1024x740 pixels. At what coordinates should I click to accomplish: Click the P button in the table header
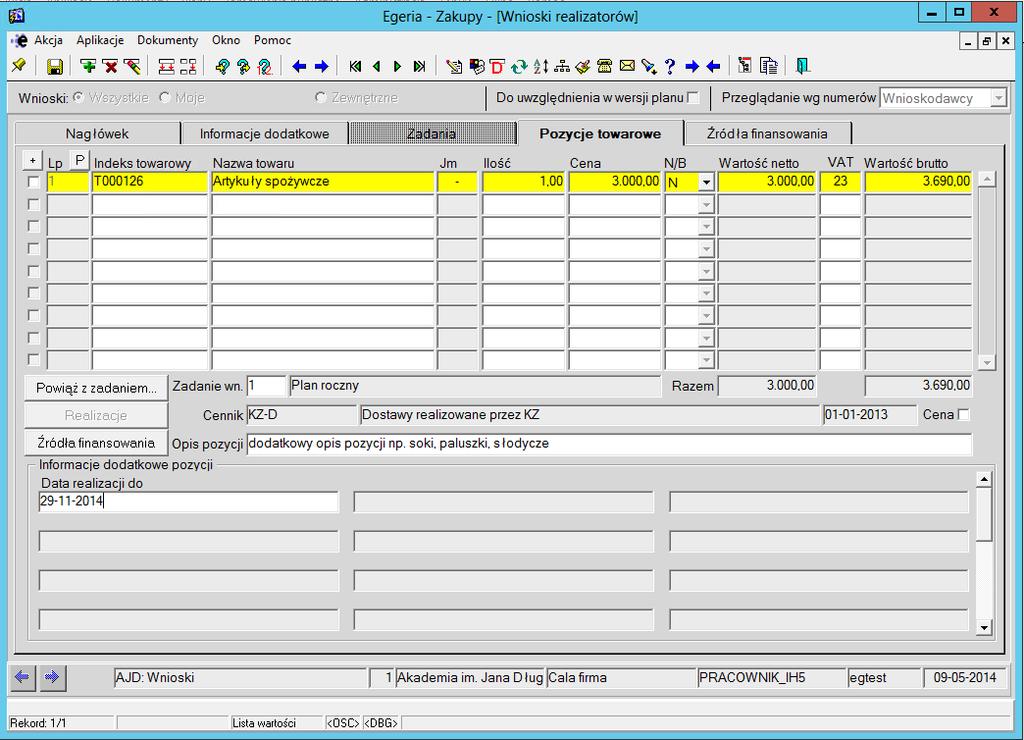tap(79, 160)
